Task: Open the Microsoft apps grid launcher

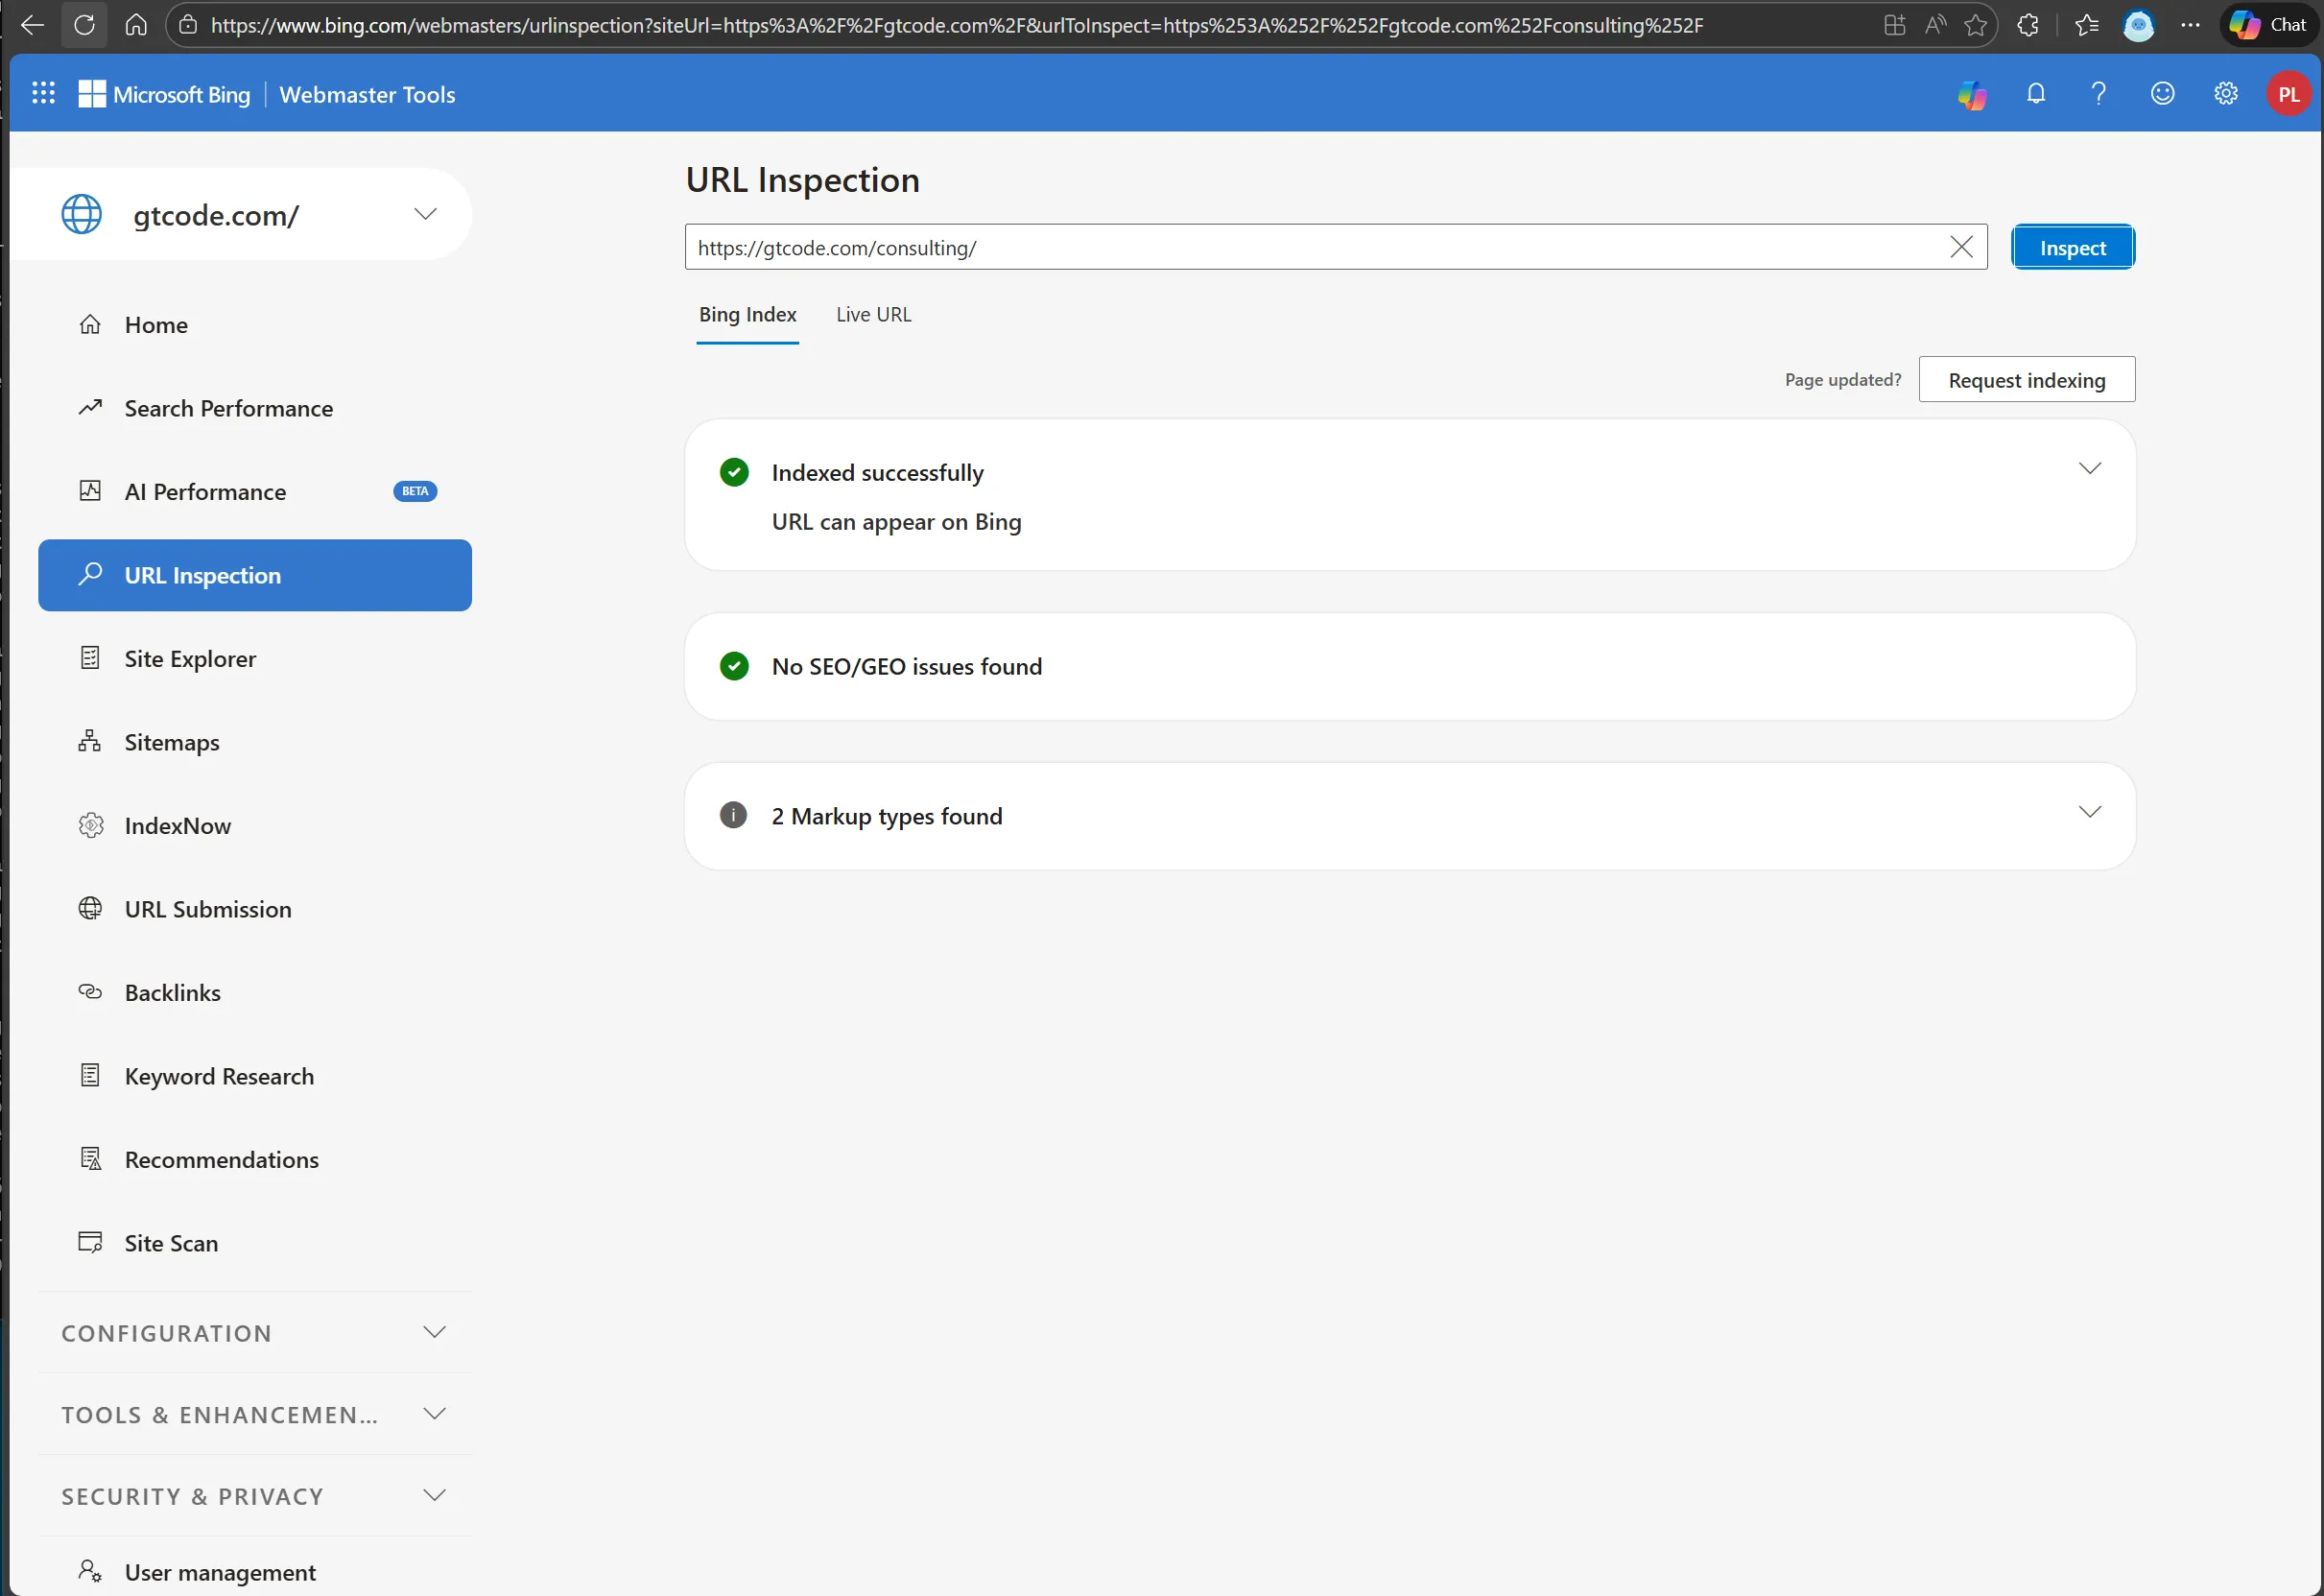Action: click(x=43, y=94)
